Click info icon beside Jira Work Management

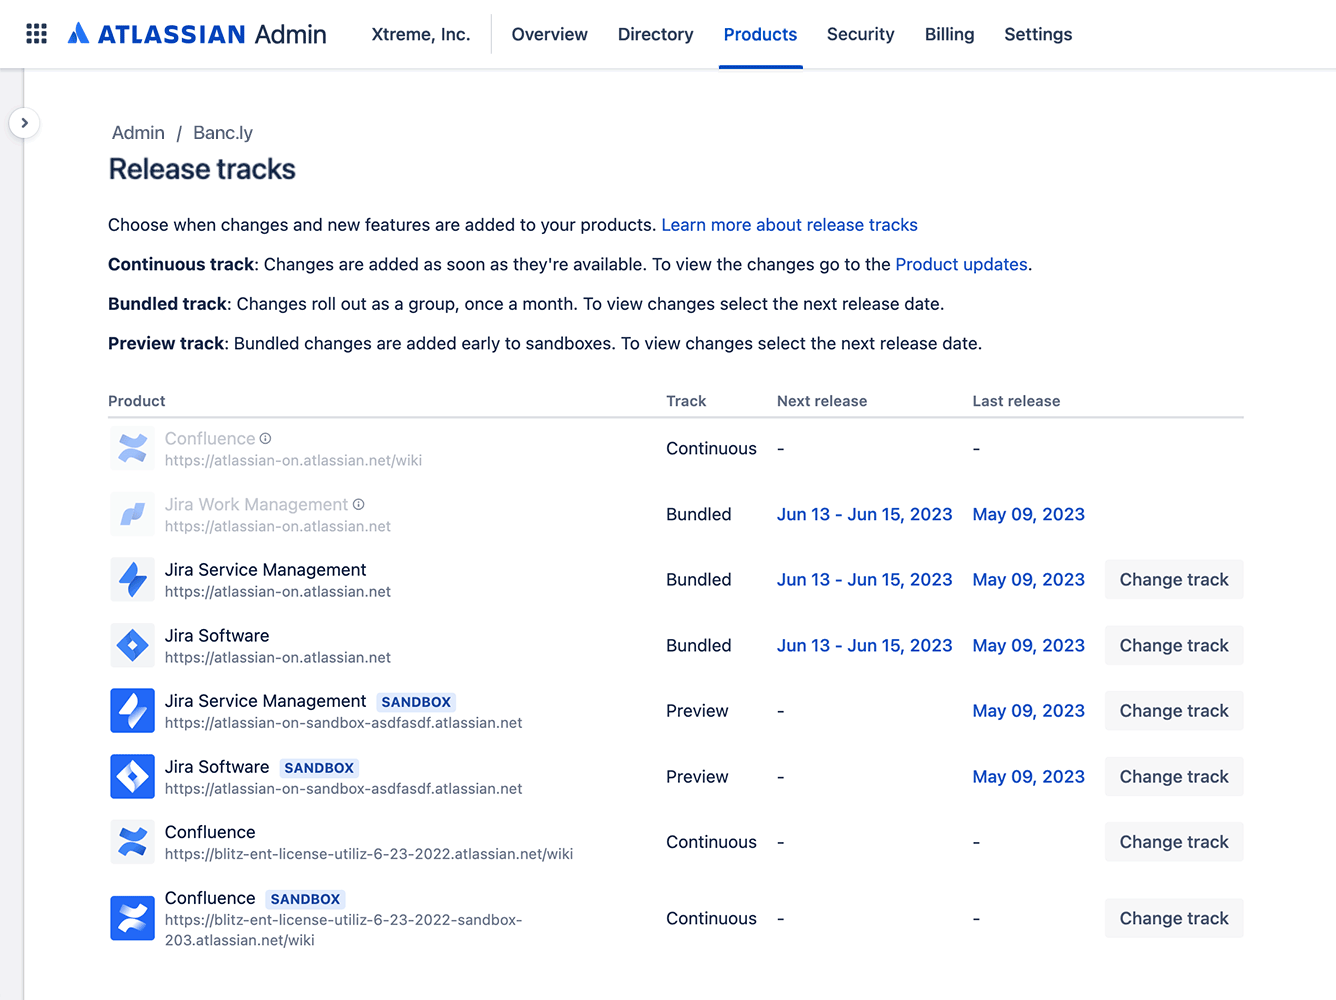(x=358, y=504)
